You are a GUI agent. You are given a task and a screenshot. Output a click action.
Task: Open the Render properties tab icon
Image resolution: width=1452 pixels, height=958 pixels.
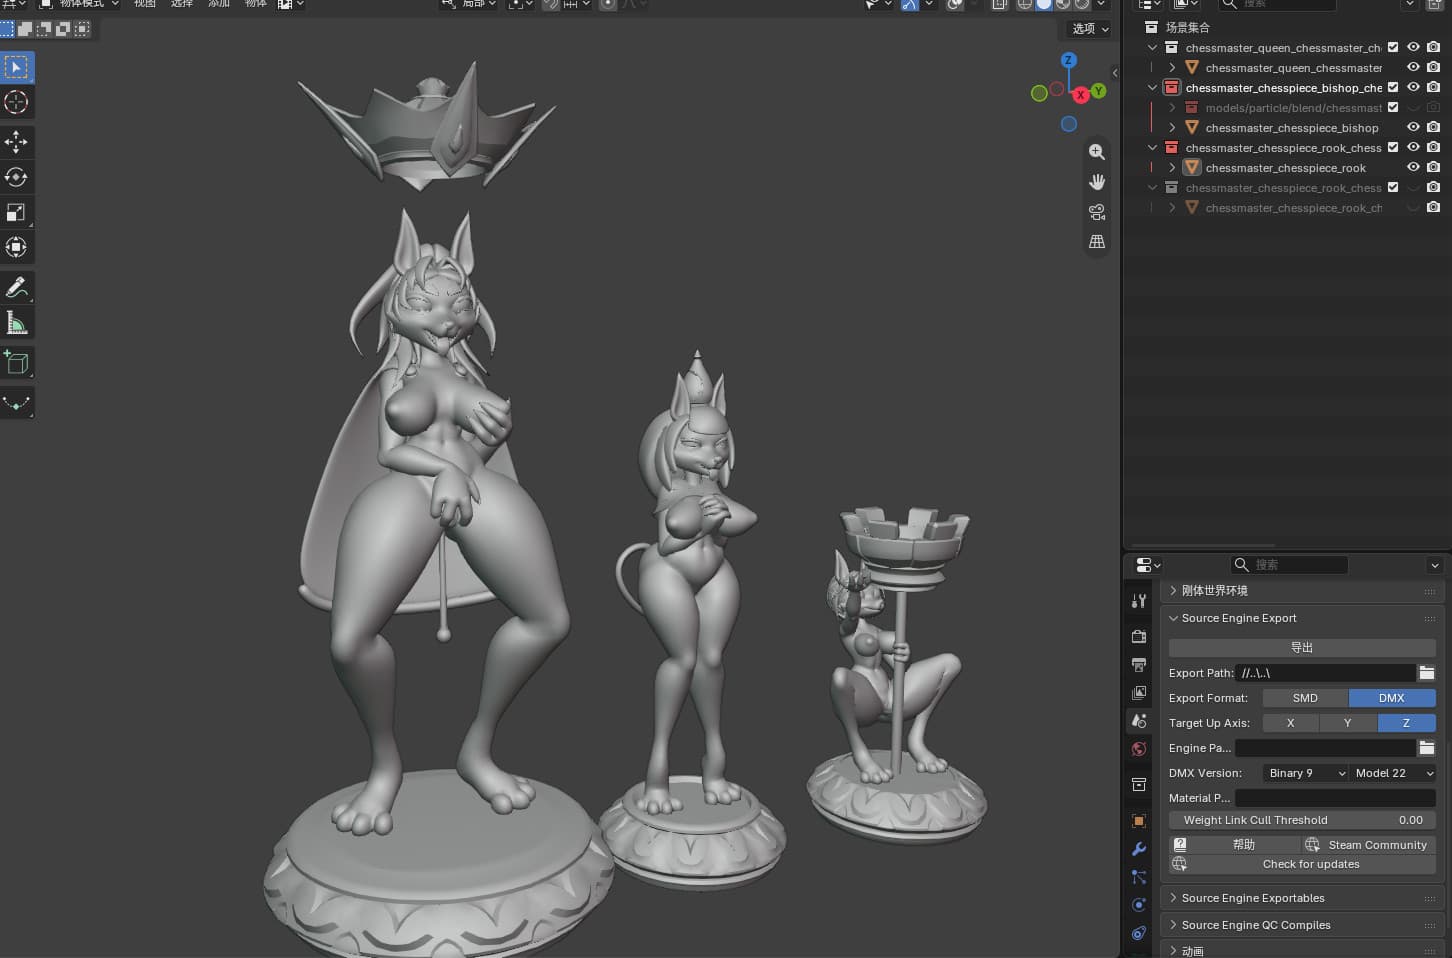point(1138,636)
